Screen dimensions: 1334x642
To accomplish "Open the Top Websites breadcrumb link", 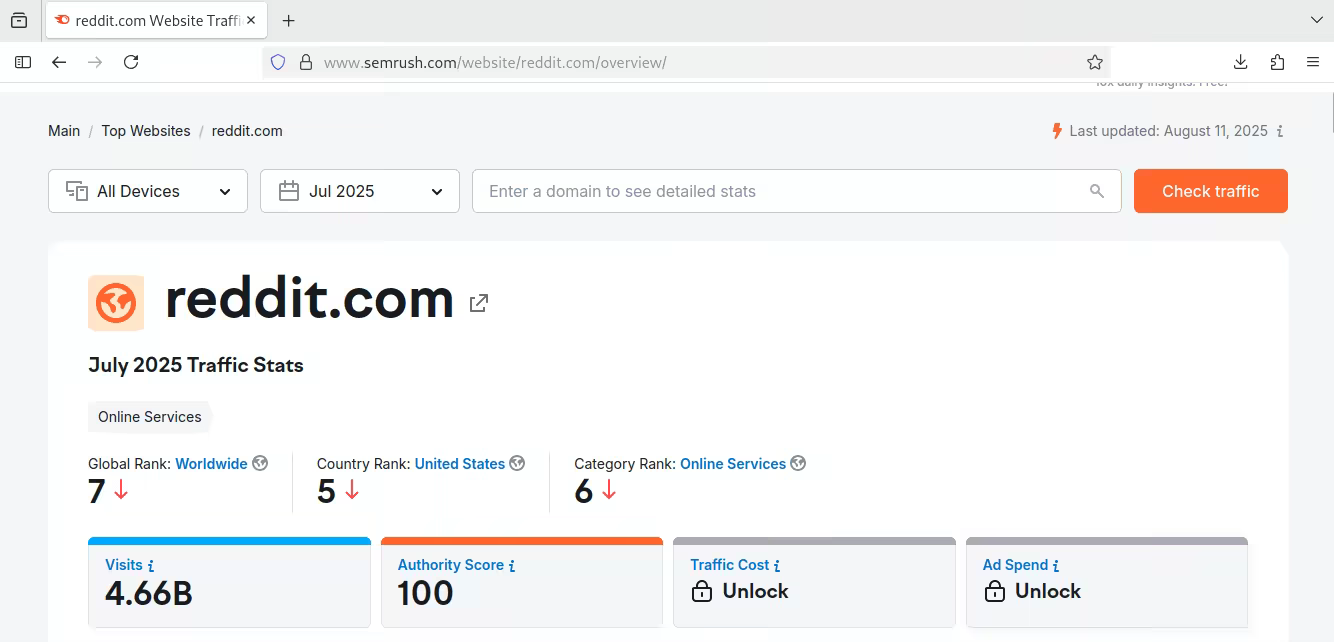I will [146, 131].
